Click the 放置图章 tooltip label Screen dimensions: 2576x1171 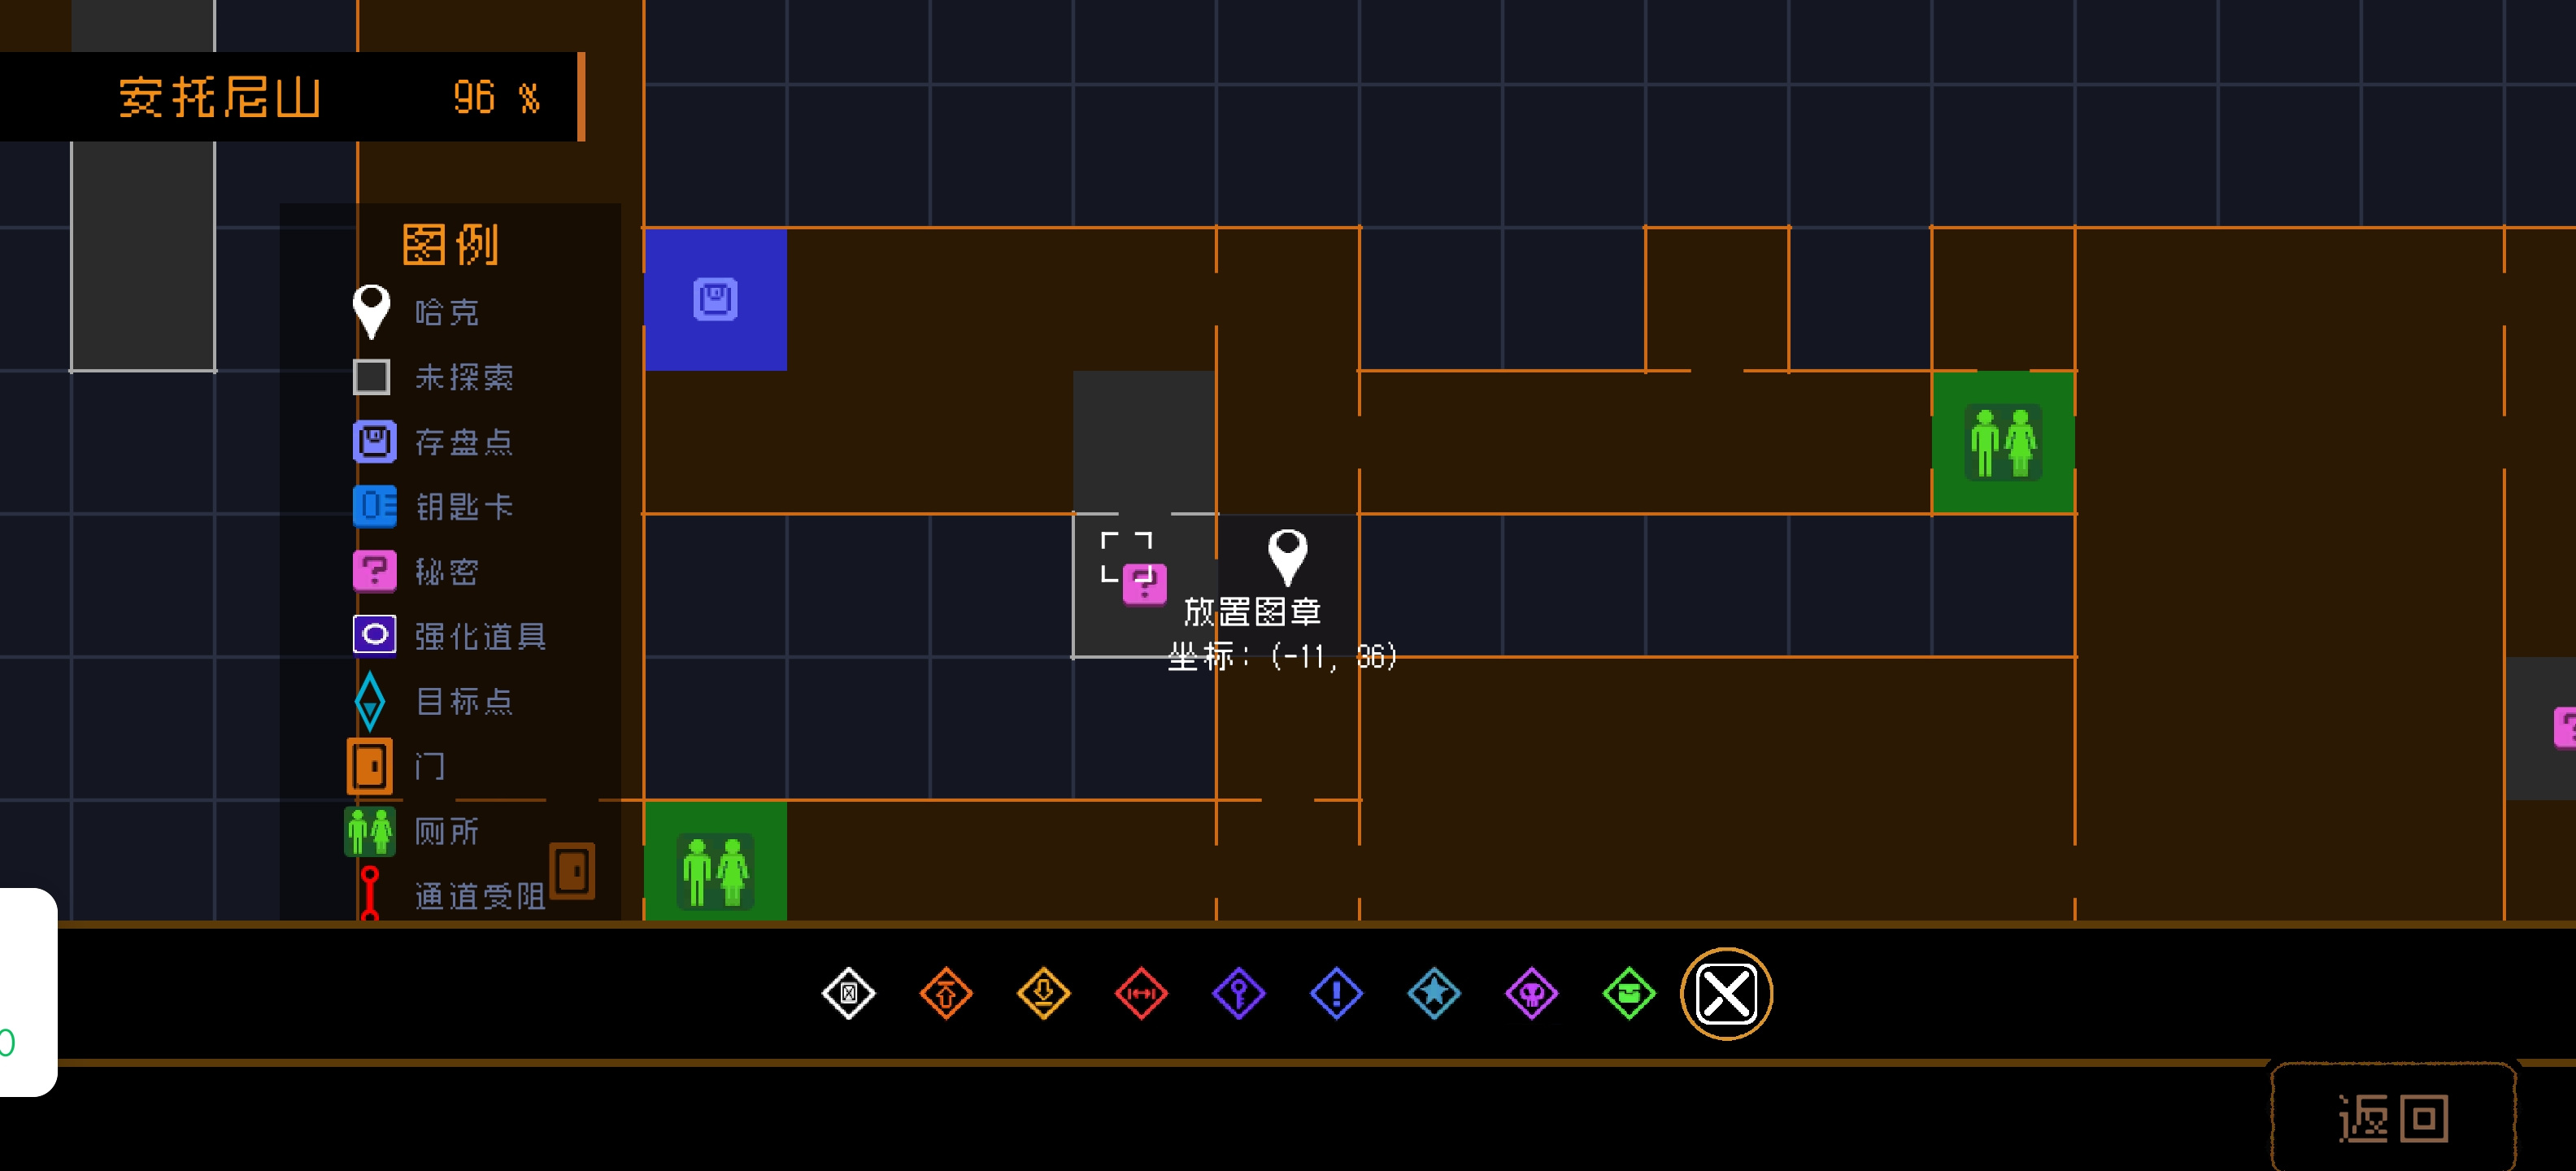click(x=1252, y=611)
